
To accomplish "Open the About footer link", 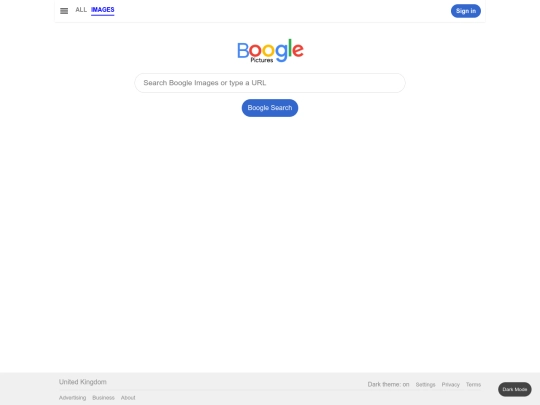I will point(128,397).
